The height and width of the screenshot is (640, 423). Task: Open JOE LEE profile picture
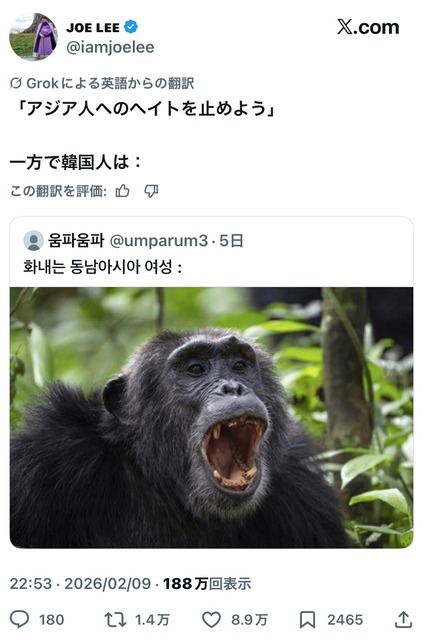[33, 37]
